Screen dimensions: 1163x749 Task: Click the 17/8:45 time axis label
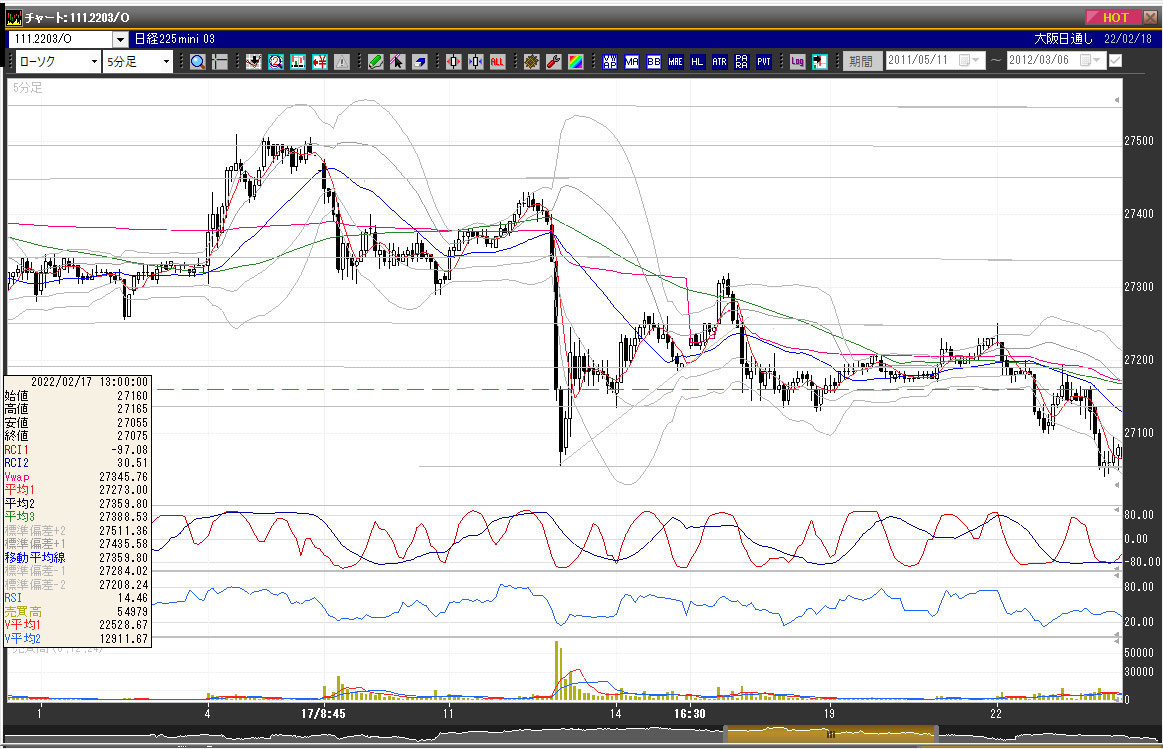(323, 713)
